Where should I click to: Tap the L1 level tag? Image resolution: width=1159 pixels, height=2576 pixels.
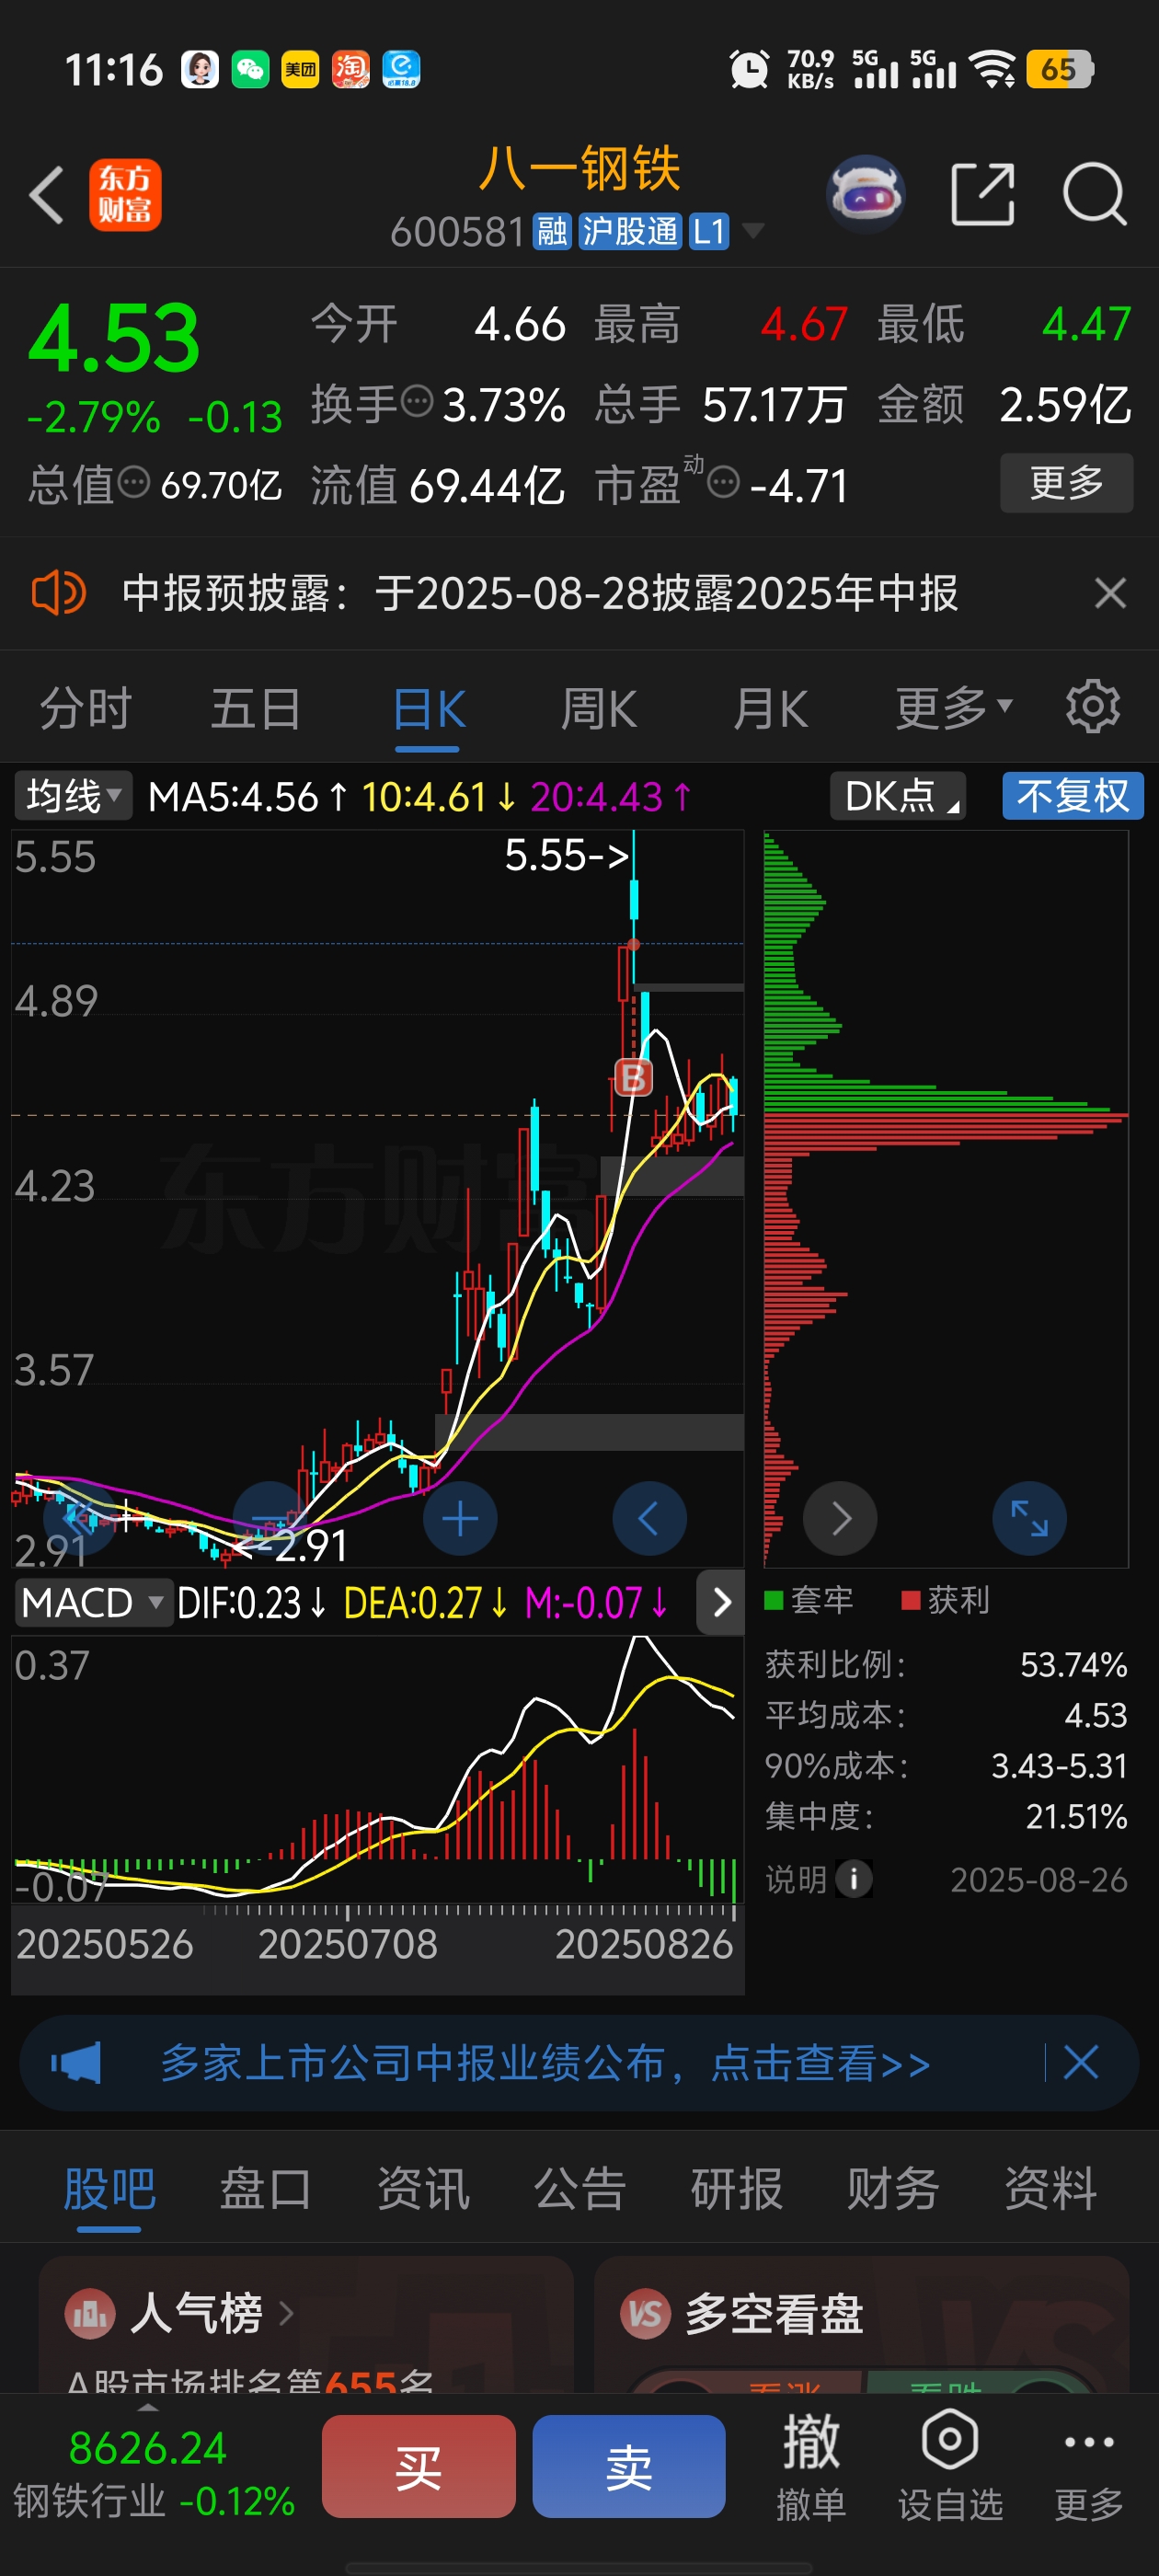[x=709, y=231]
